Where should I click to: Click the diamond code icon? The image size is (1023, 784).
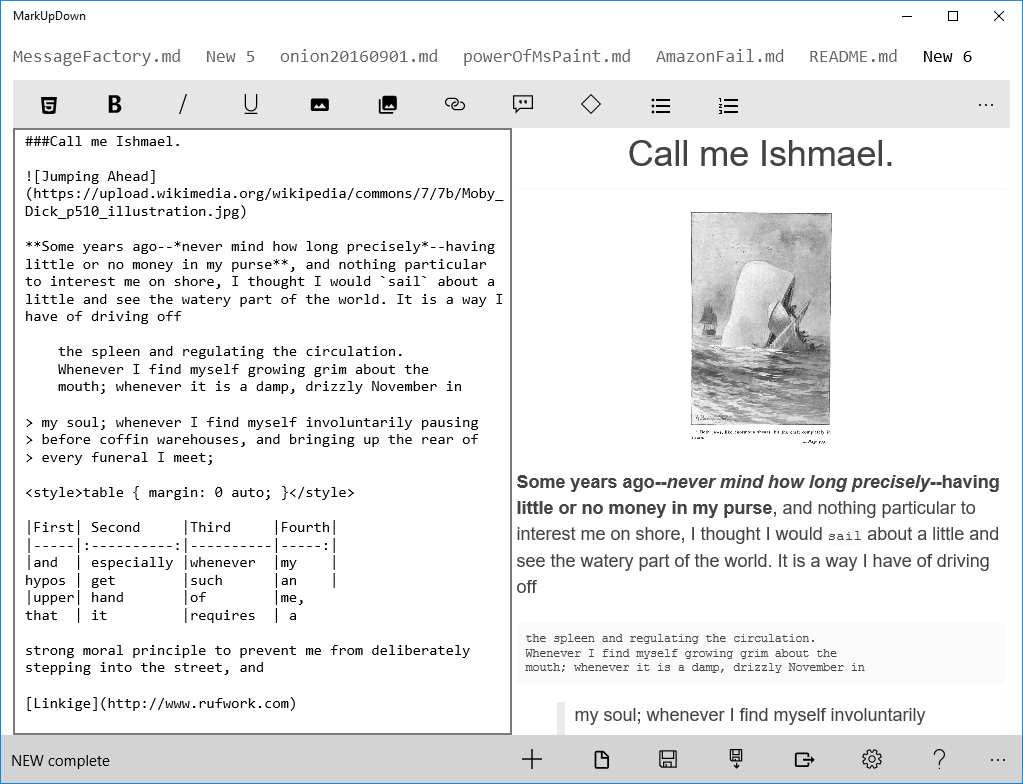591,104
